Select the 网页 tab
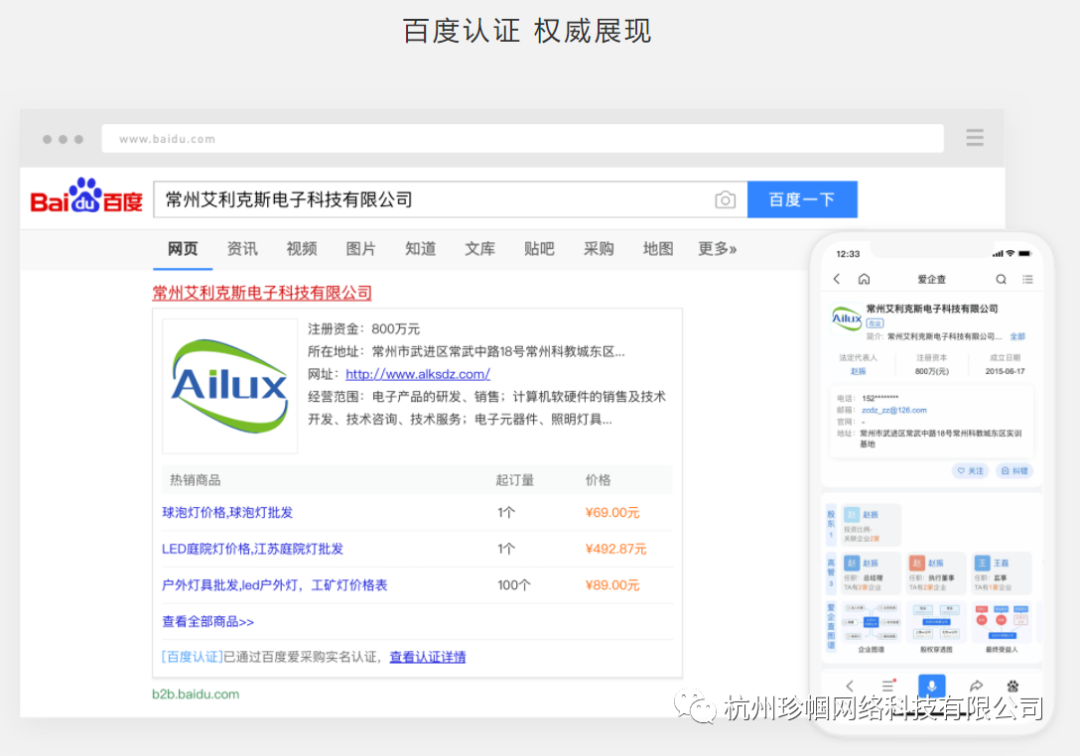Viewport: 1080px width, 756px height. click(x=183, y=249)
